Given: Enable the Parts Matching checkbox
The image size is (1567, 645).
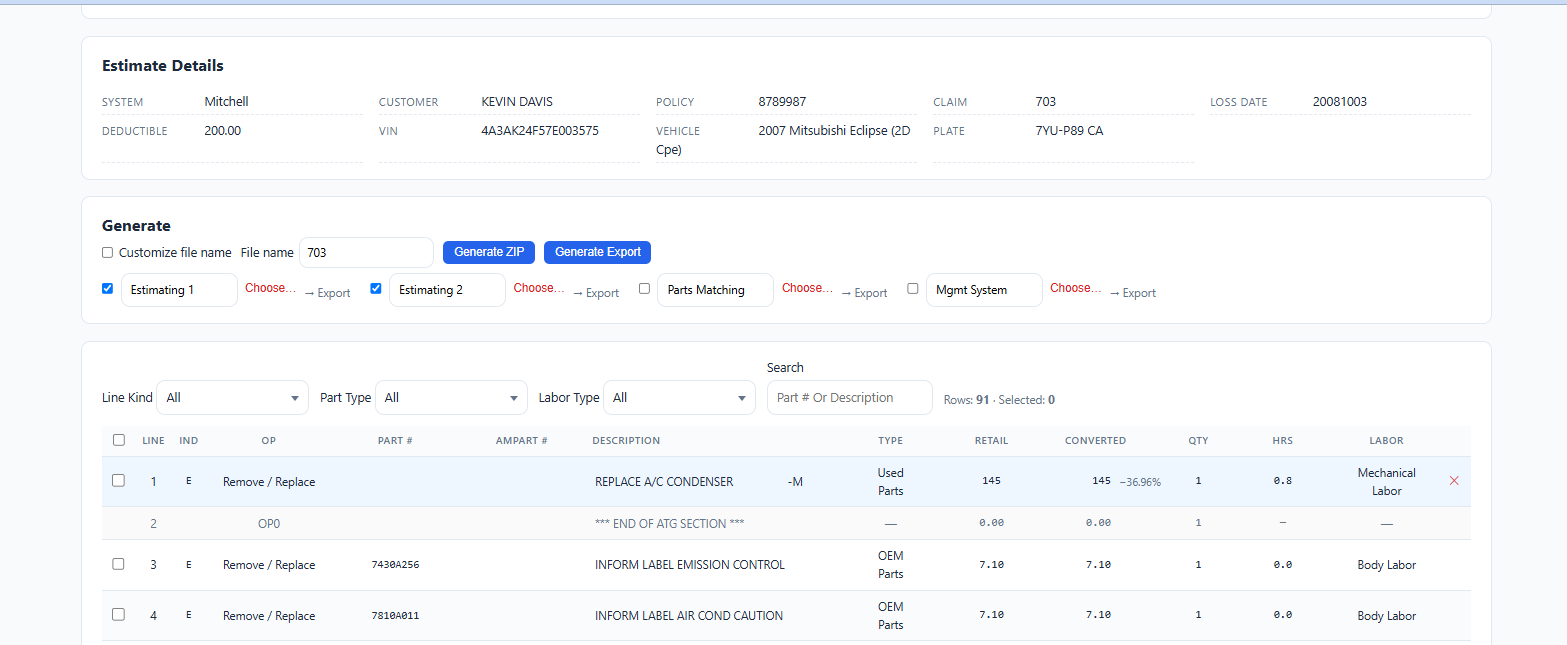Looking at the screenshot, I should [644, 288].
